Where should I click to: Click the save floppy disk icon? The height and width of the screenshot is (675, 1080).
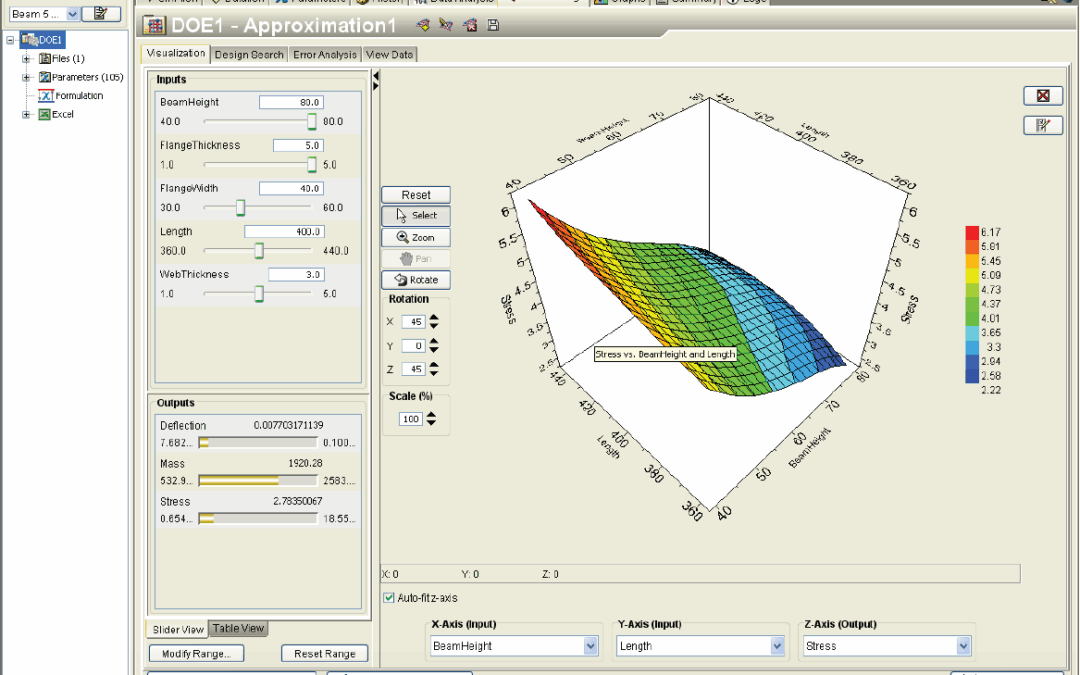(493, 25)
